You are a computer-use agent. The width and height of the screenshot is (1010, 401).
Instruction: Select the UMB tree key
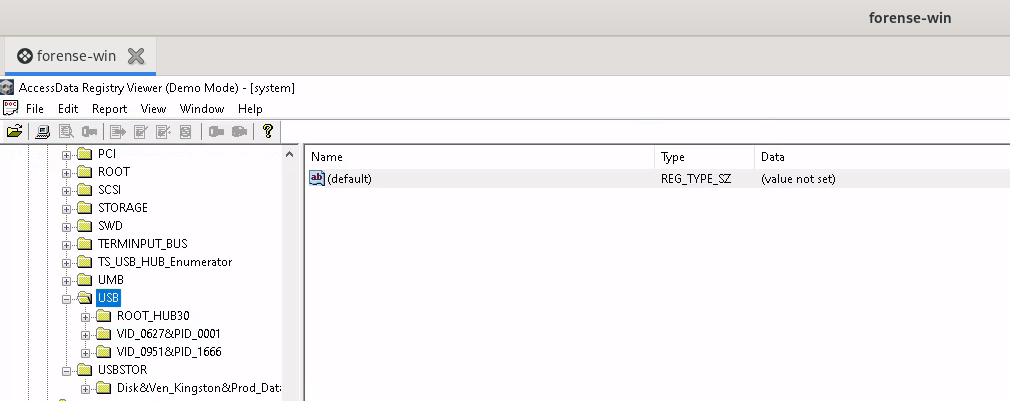coord(111,280)
